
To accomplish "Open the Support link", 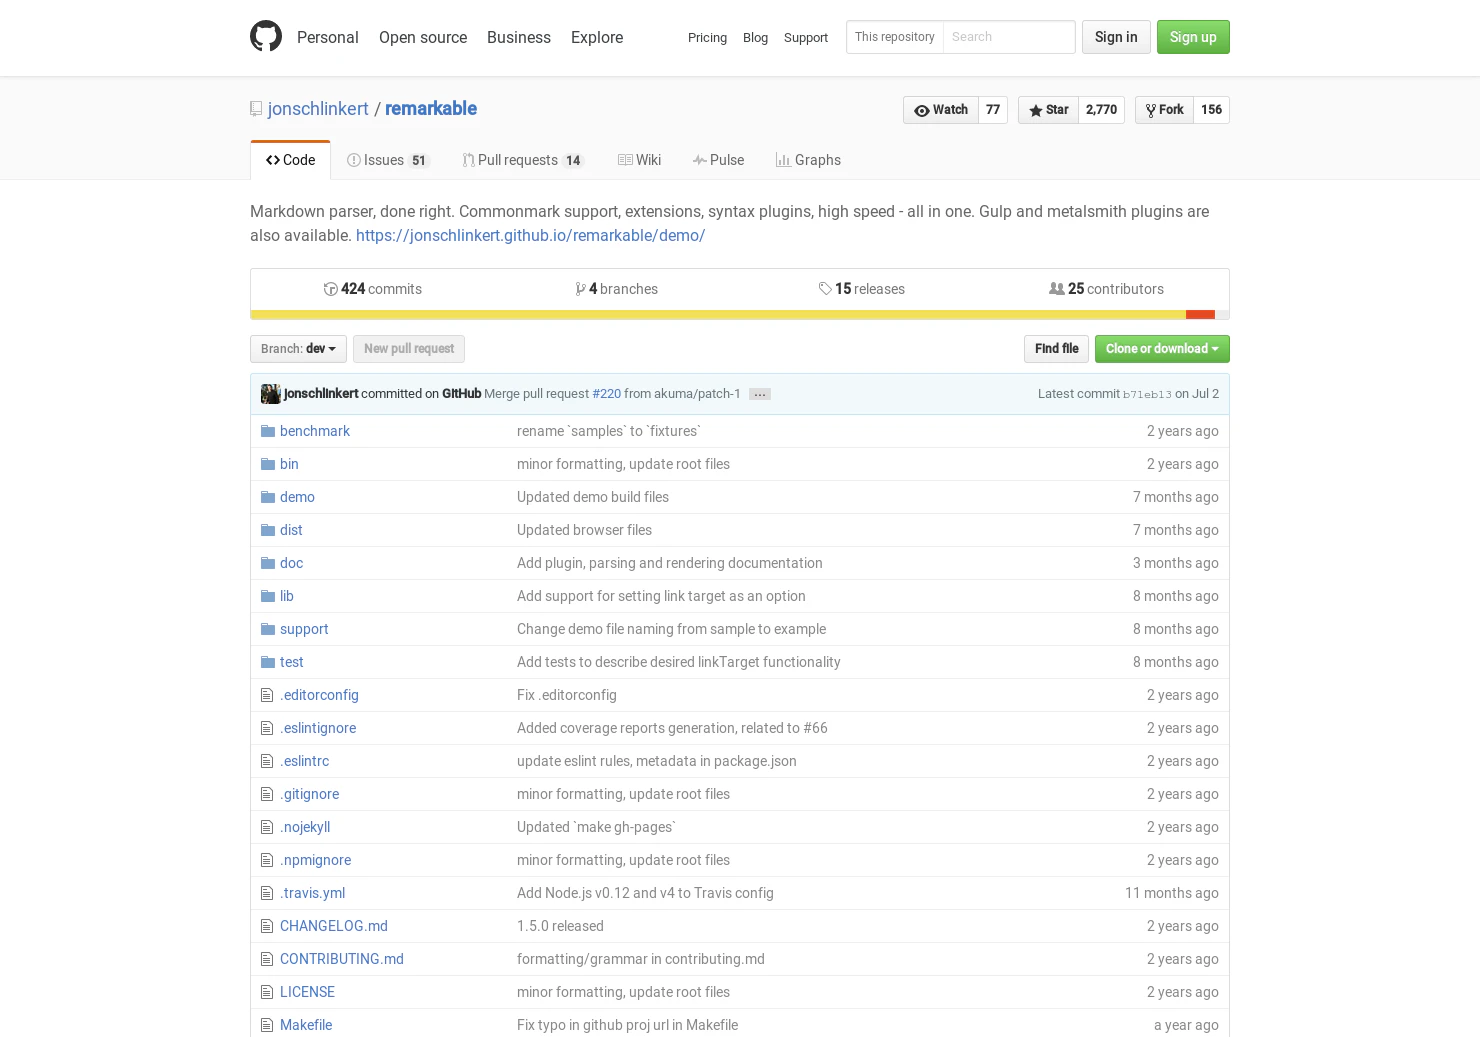I will point(806,38).
